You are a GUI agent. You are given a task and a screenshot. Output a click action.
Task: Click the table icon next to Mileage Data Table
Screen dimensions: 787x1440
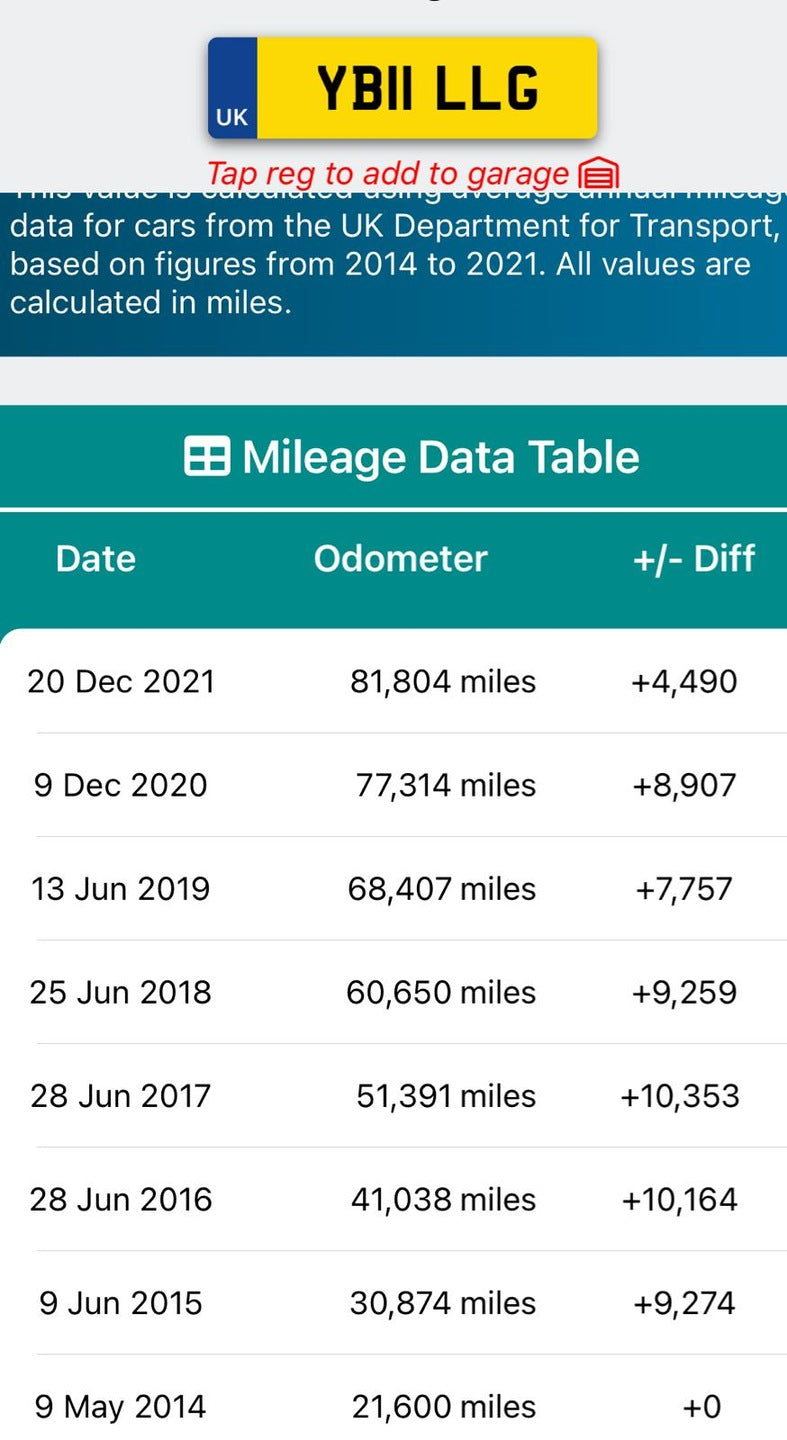click(207, 457)
